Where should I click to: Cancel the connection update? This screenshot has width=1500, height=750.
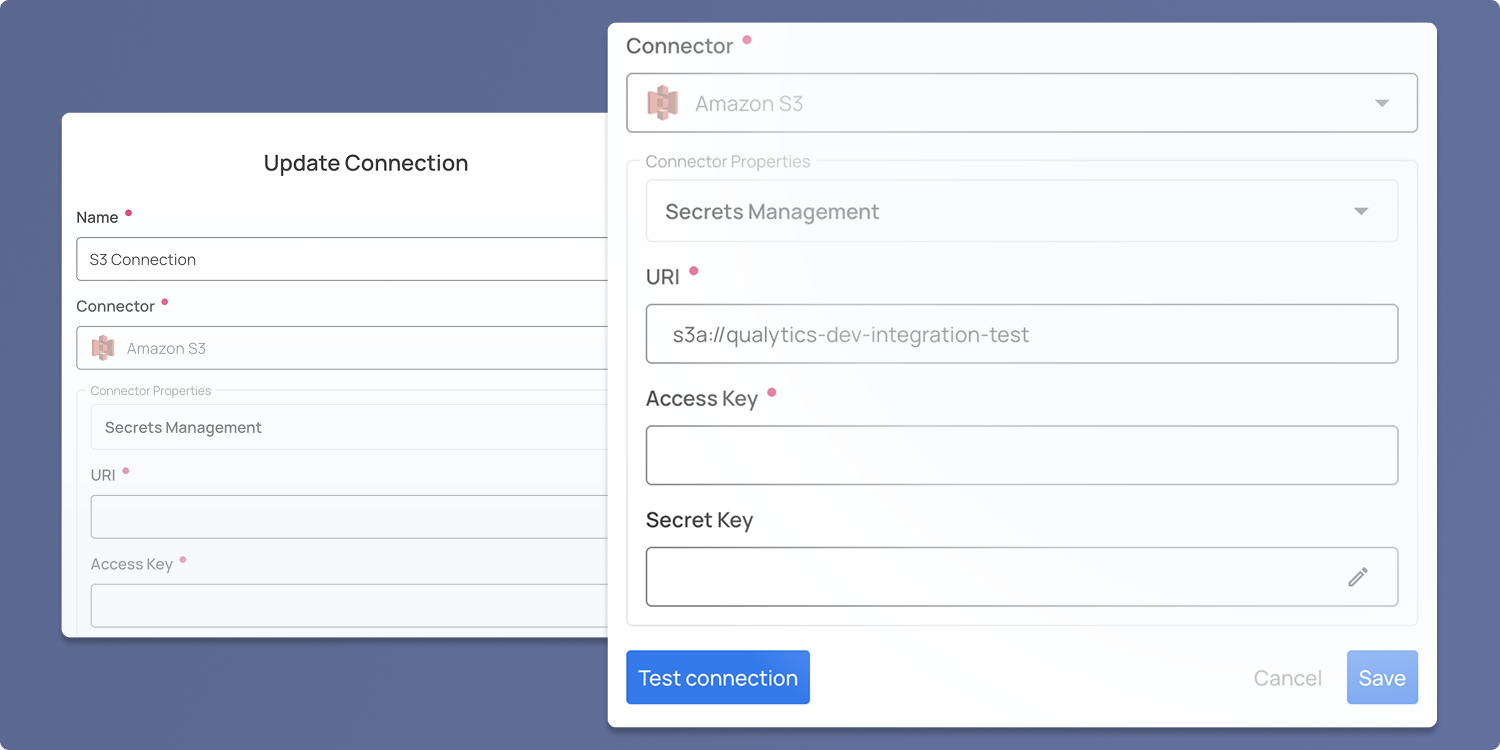click(1287, 678)
